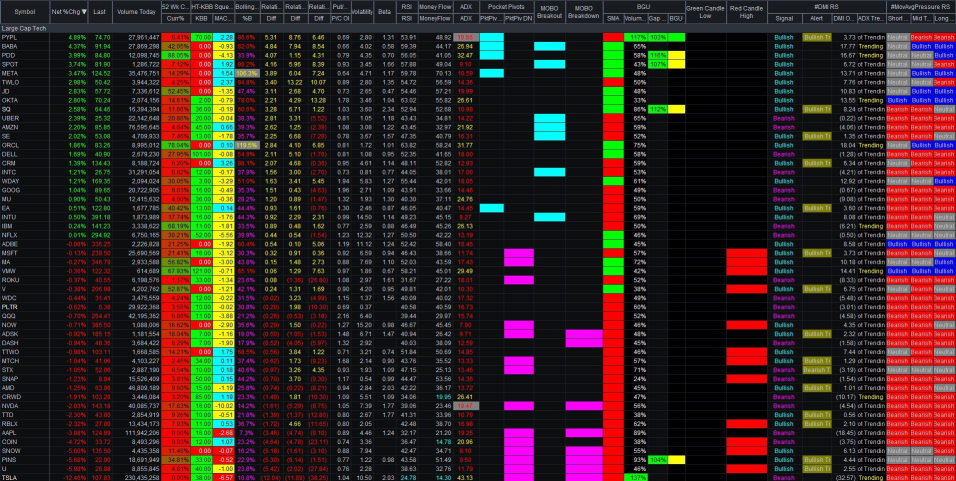The image size is (956, 481).
Task: Sort by the %B sub-header
Action: 248,20
